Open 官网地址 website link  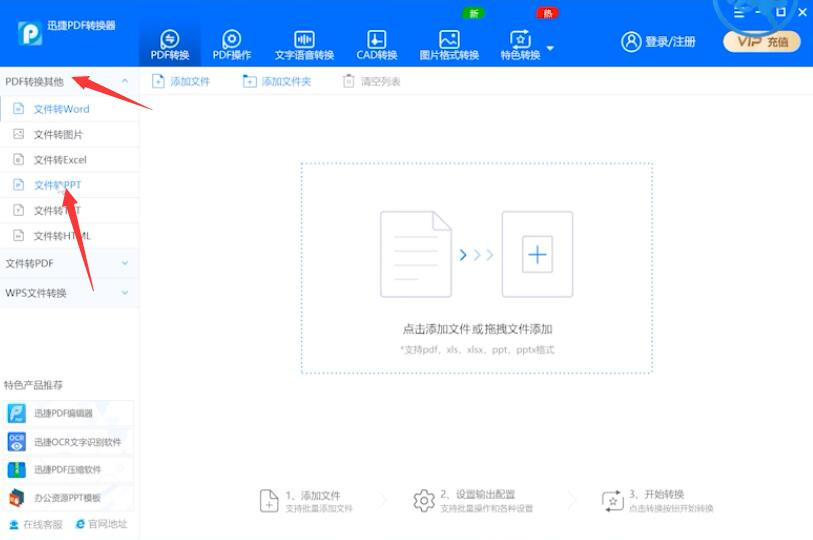101,524
